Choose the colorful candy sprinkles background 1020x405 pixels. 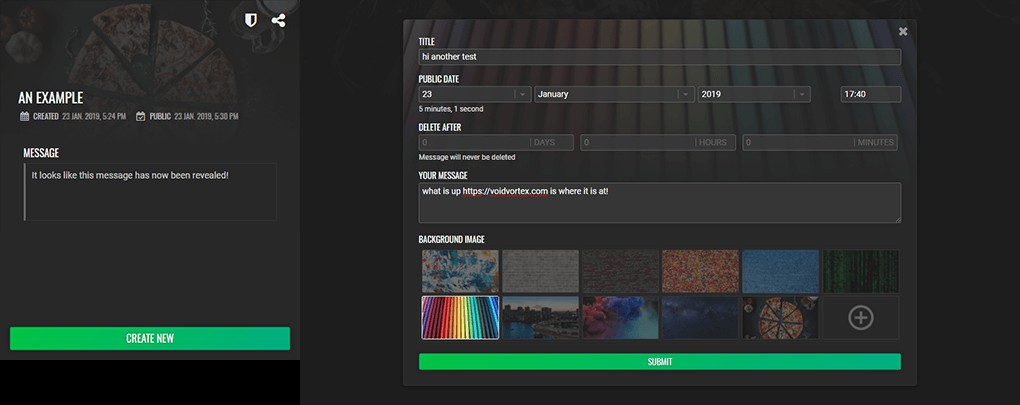[x=700, y=271]
